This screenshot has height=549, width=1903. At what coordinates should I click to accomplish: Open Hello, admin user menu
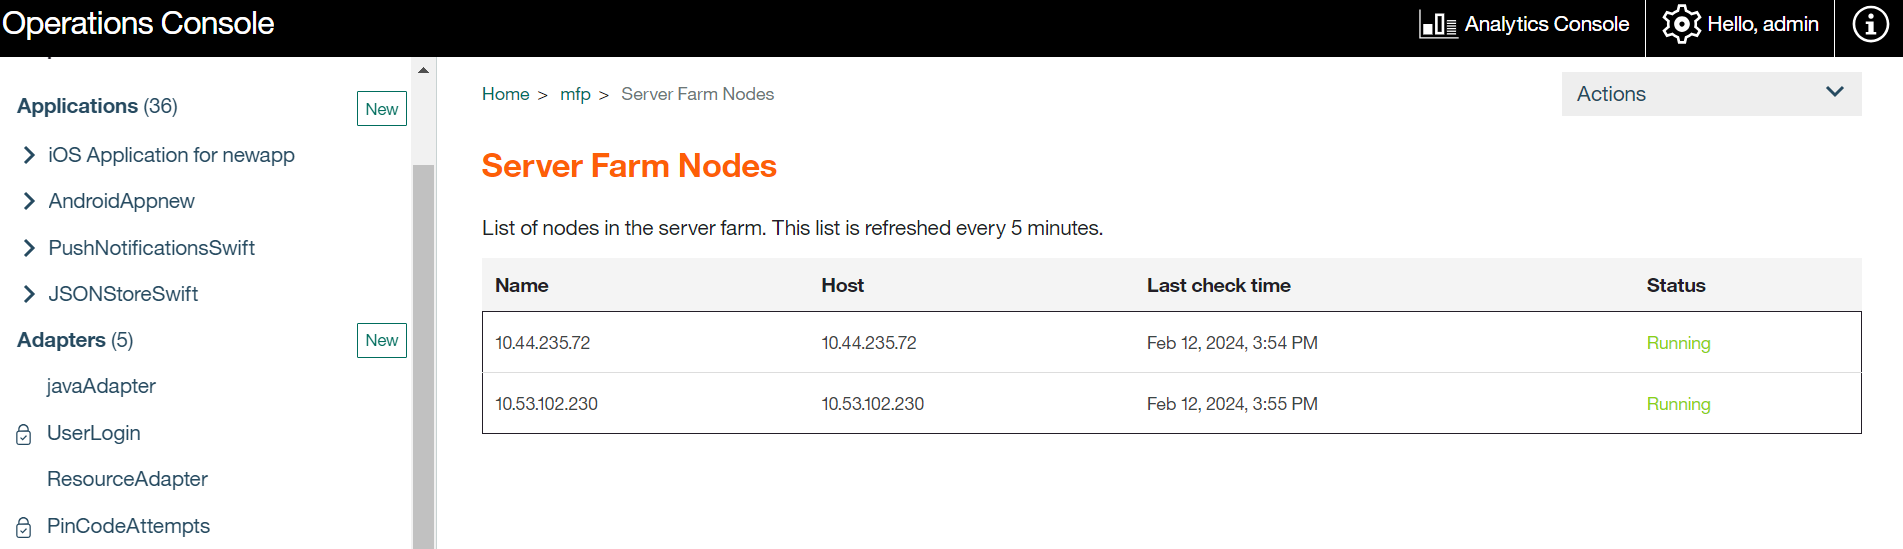coord(1762,24)
